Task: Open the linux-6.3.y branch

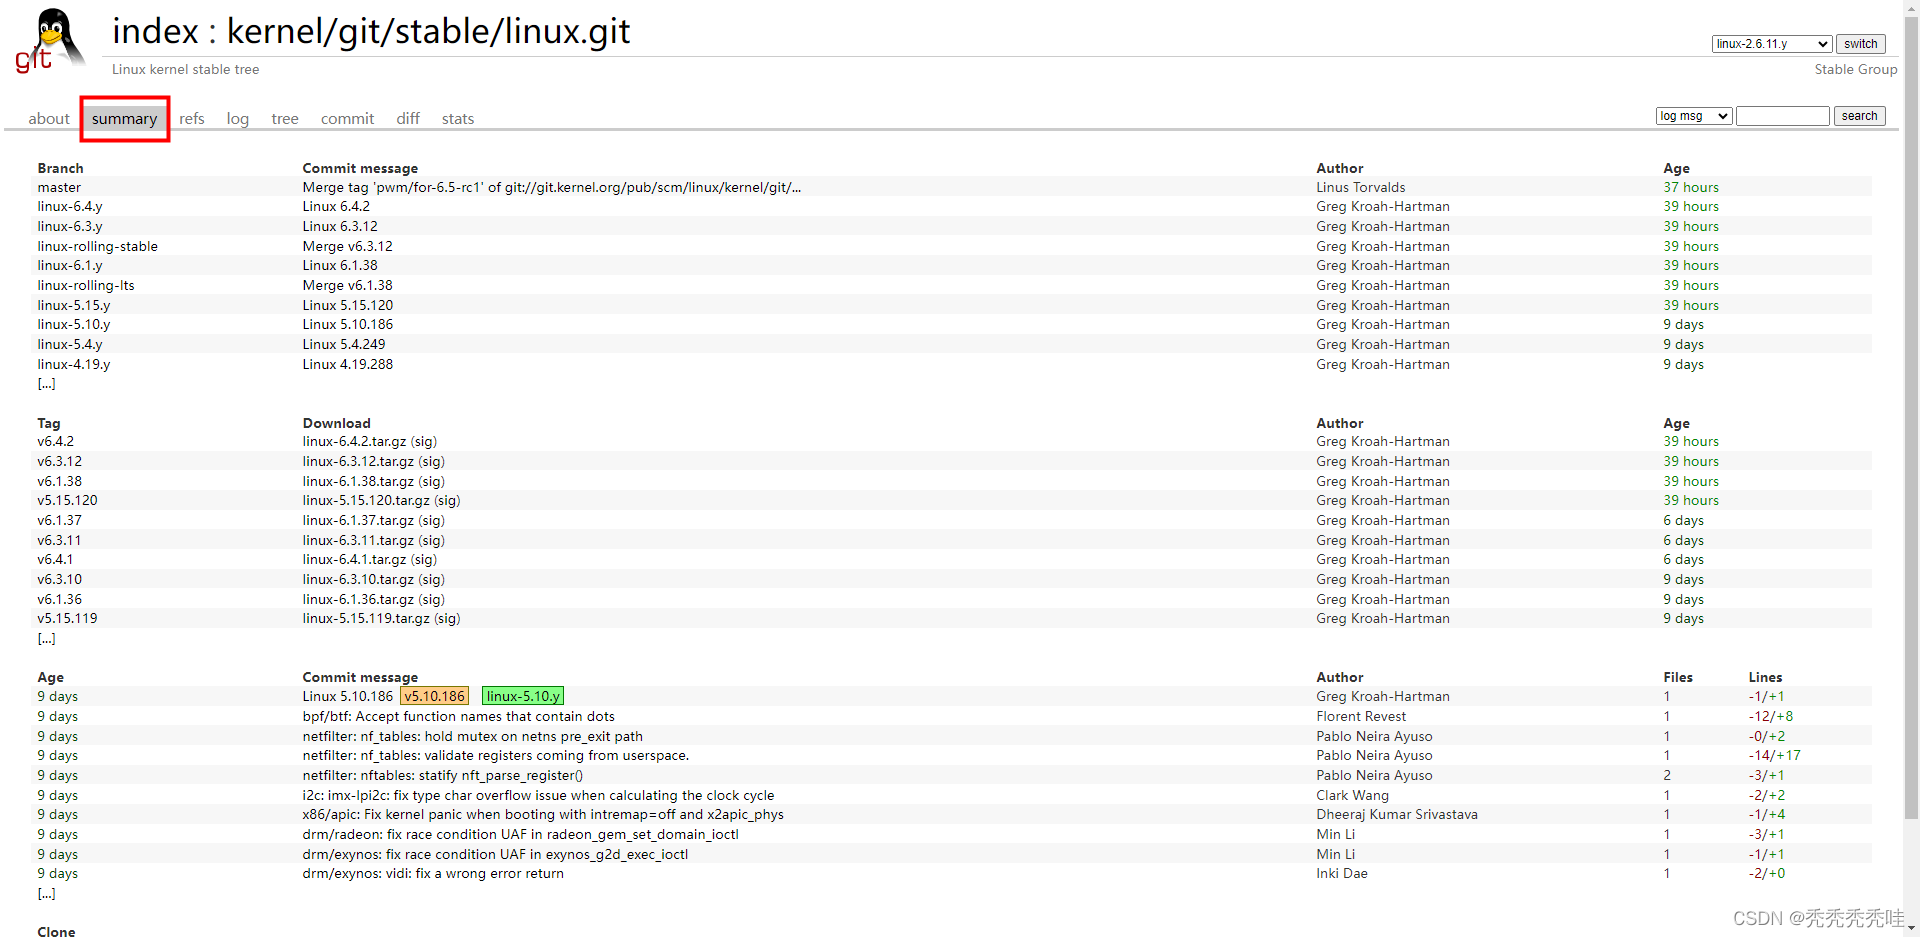Action: pyautogui.click(x=70, y=227)
